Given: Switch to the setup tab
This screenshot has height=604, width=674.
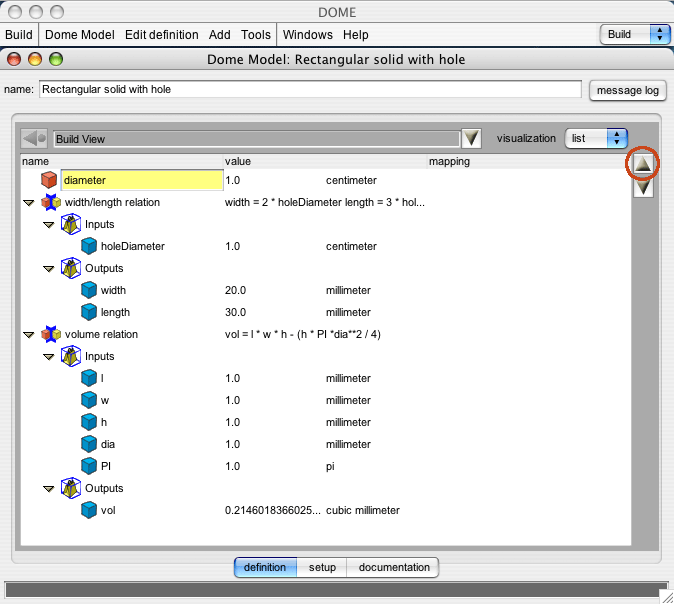Looking at the screenshot, I should [322, 567].
